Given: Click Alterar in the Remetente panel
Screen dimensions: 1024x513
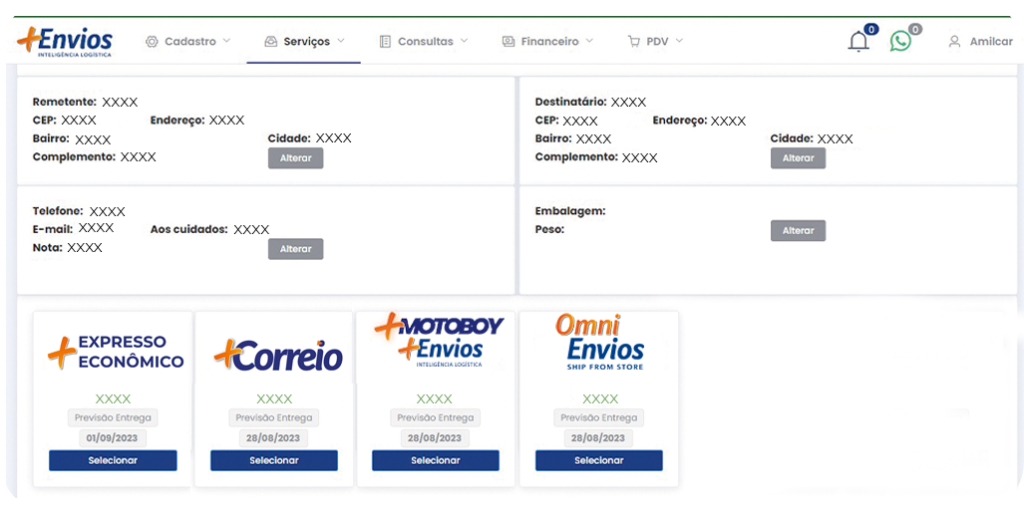Looking at the screenshot, I should [x=296, y=158].
